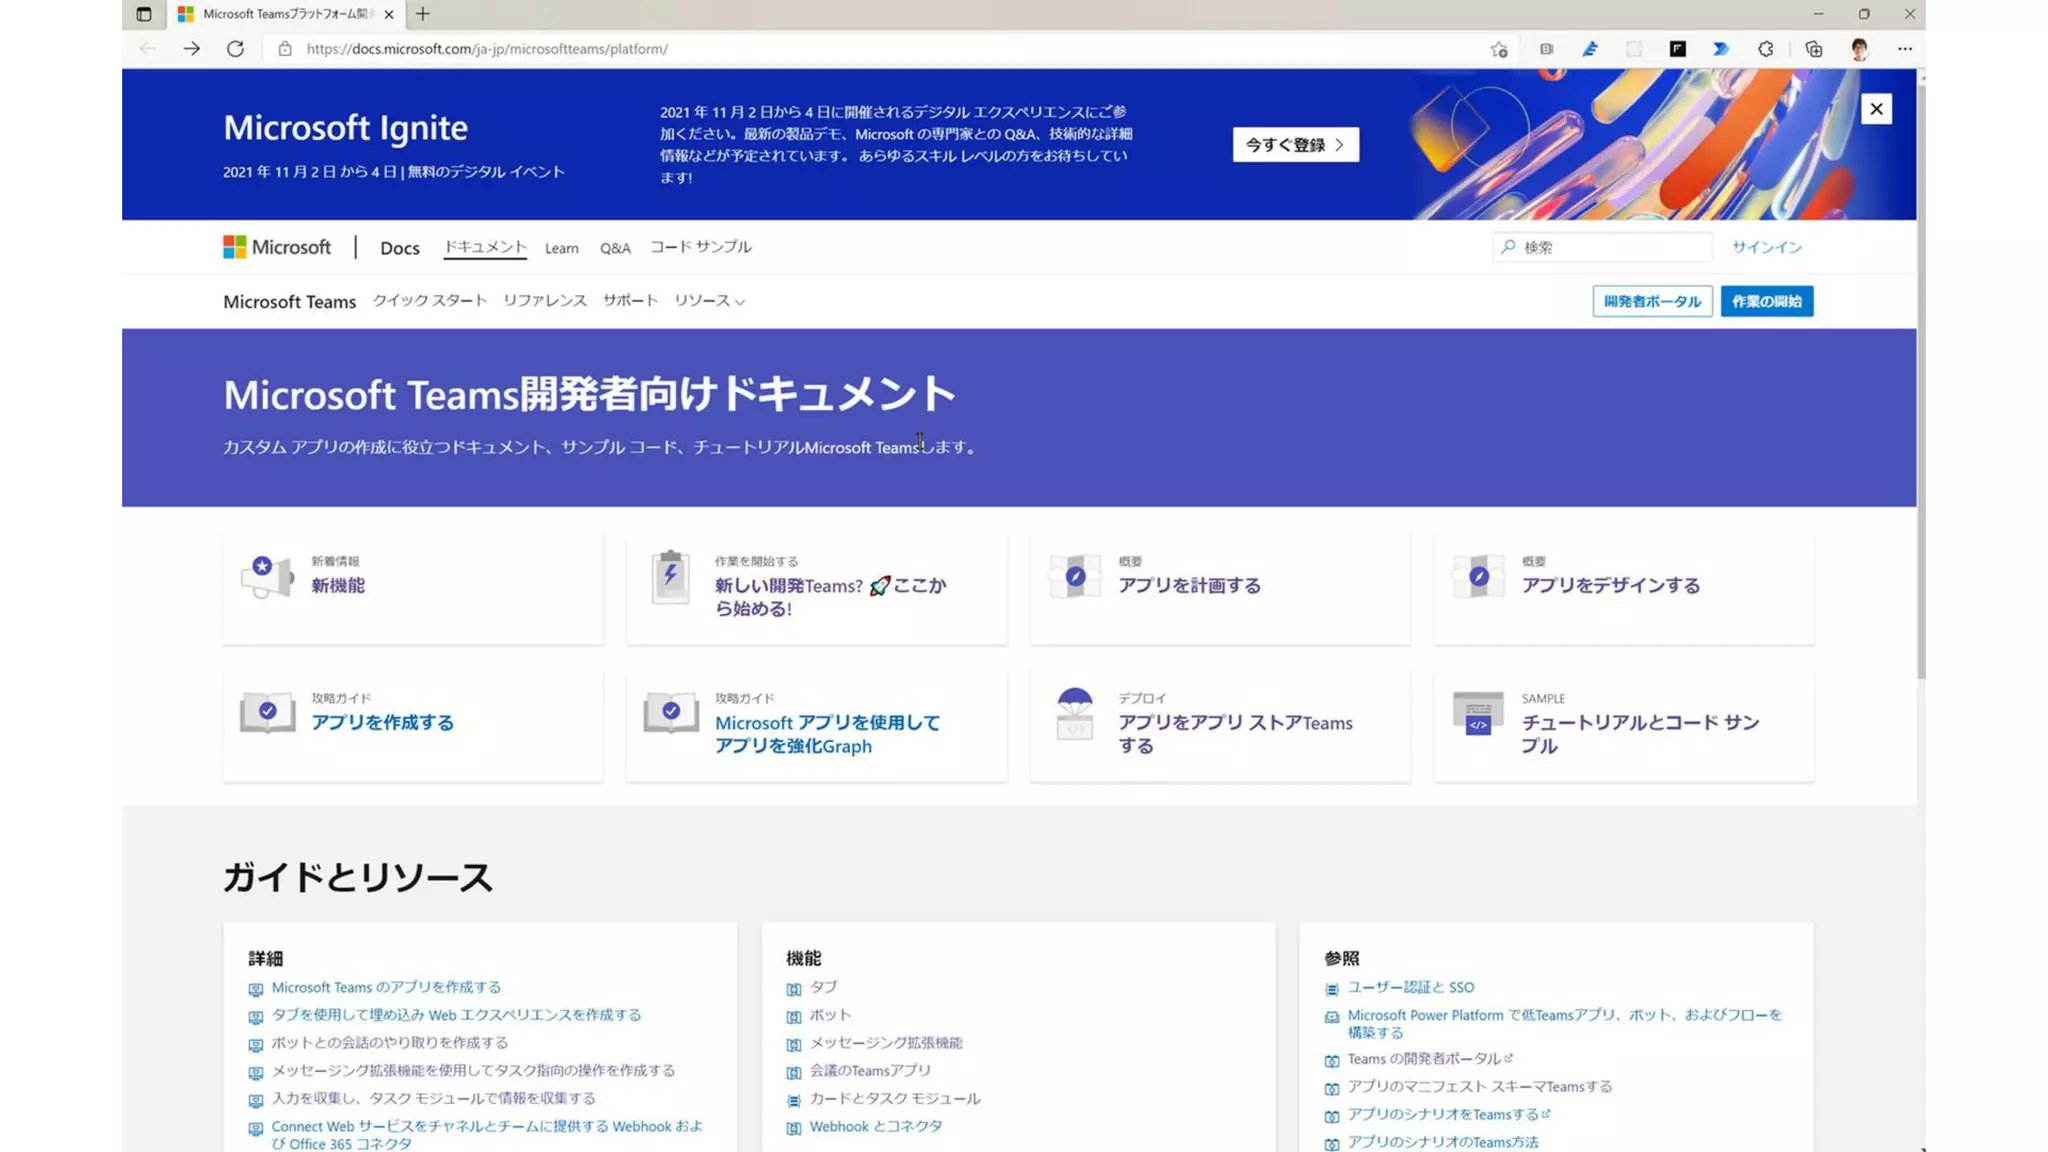
Task: Click the tab actions menu icon
Action: coord(144,14)
